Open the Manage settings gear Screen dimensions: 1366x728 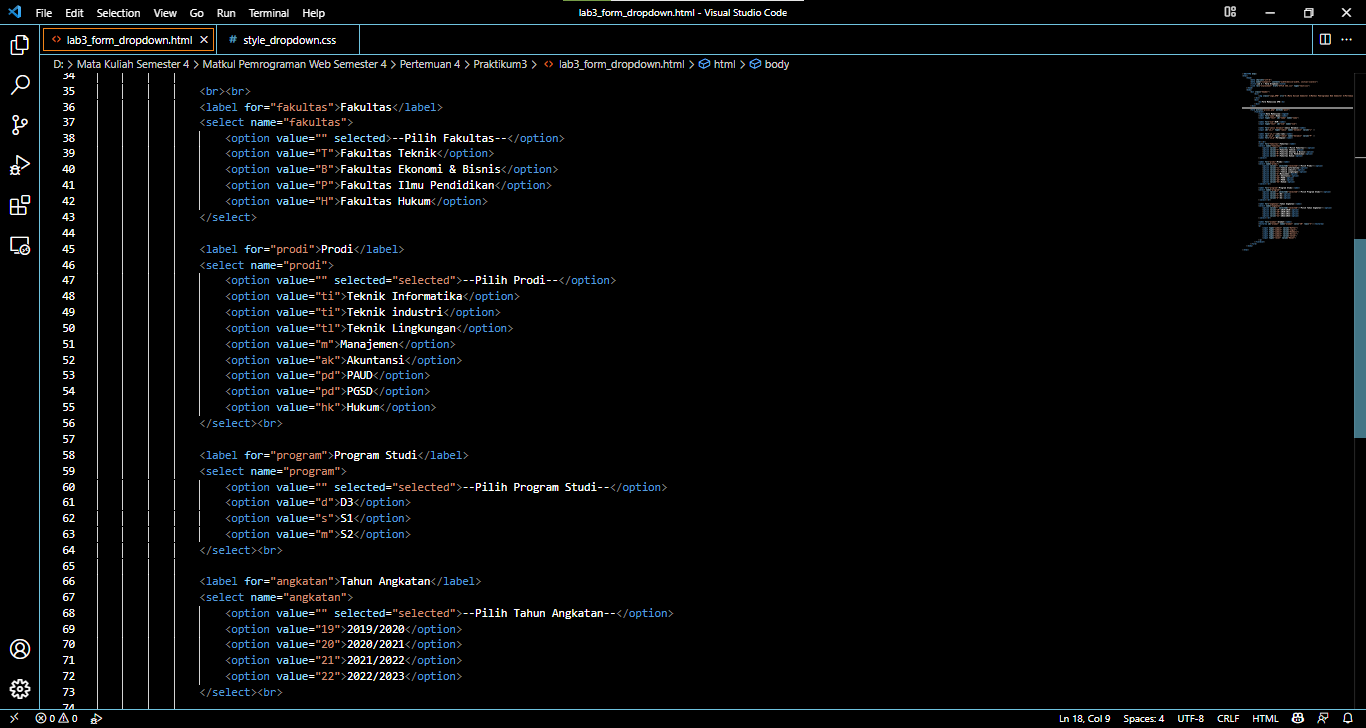point(20,689)
